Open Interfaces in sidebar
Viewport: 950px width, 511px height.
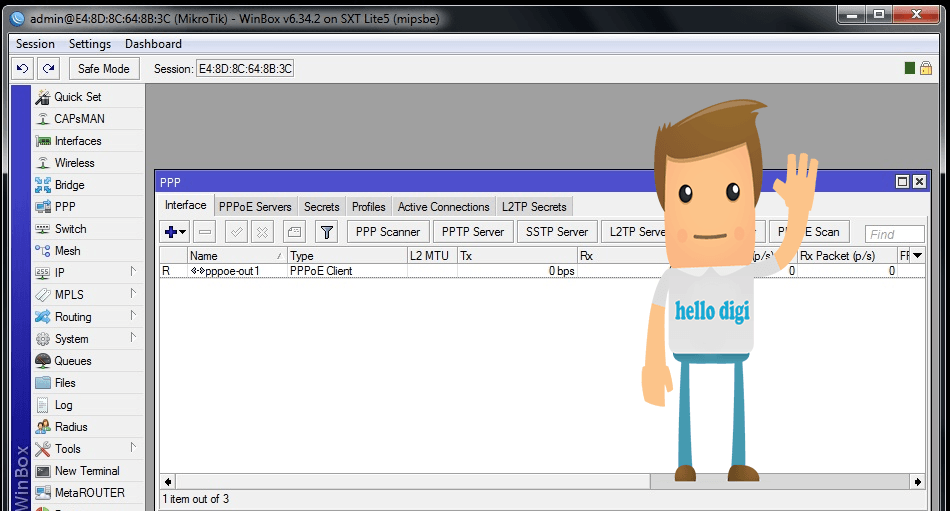(88, 141)
